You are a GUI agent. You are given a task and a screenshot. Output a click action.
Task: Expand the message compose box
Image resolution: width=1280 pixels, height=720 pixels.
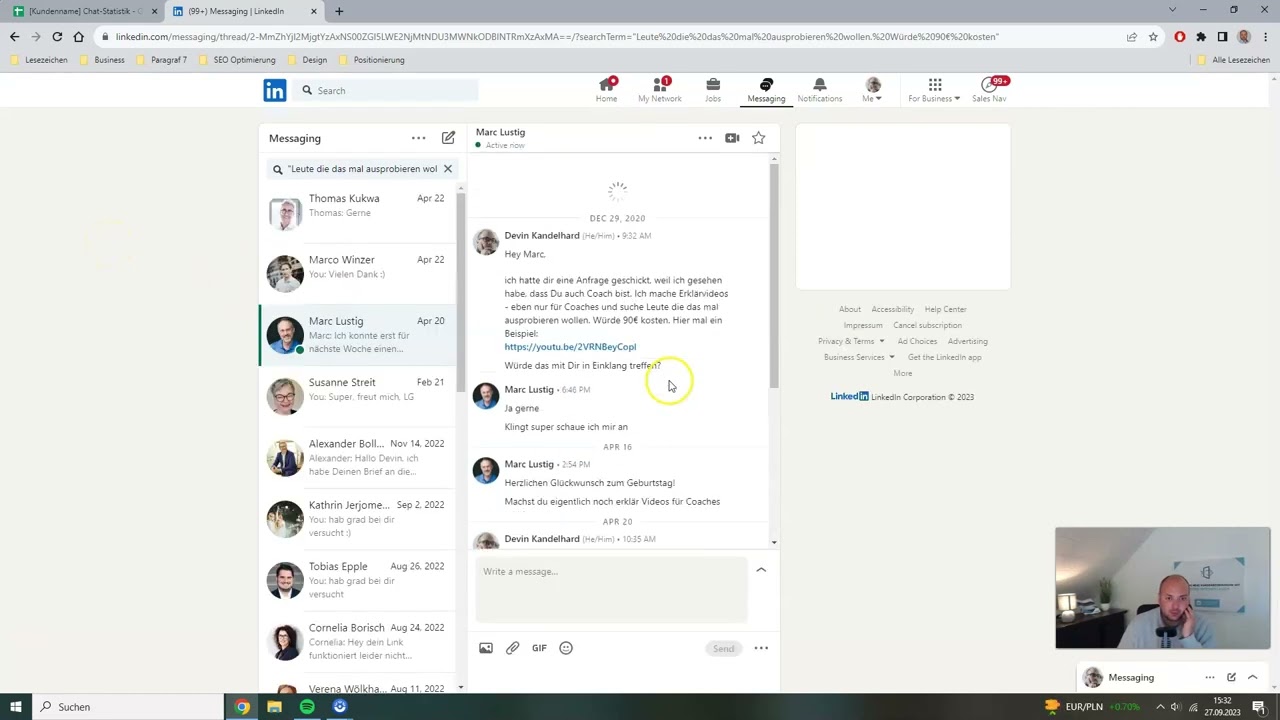pos(761,570)
